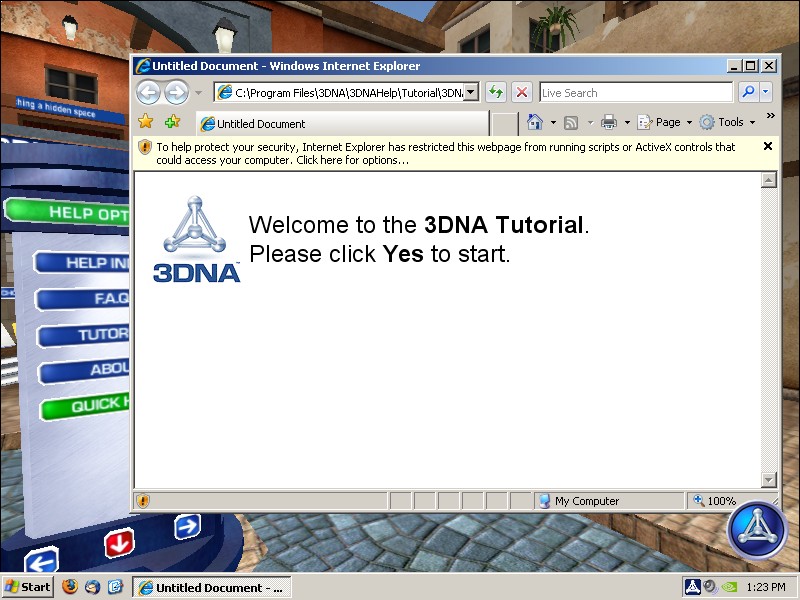Close the yellow Information Bar

[x=767, y=146]
